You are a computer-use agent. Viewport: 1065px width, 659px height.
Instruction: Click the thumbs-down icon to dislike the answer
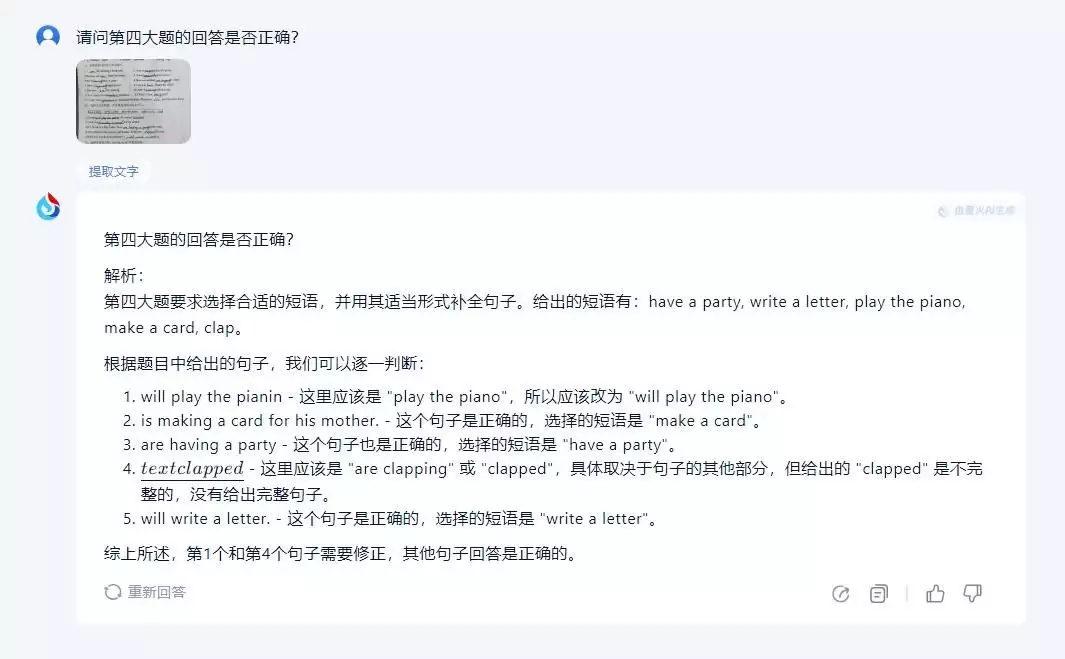972,594
